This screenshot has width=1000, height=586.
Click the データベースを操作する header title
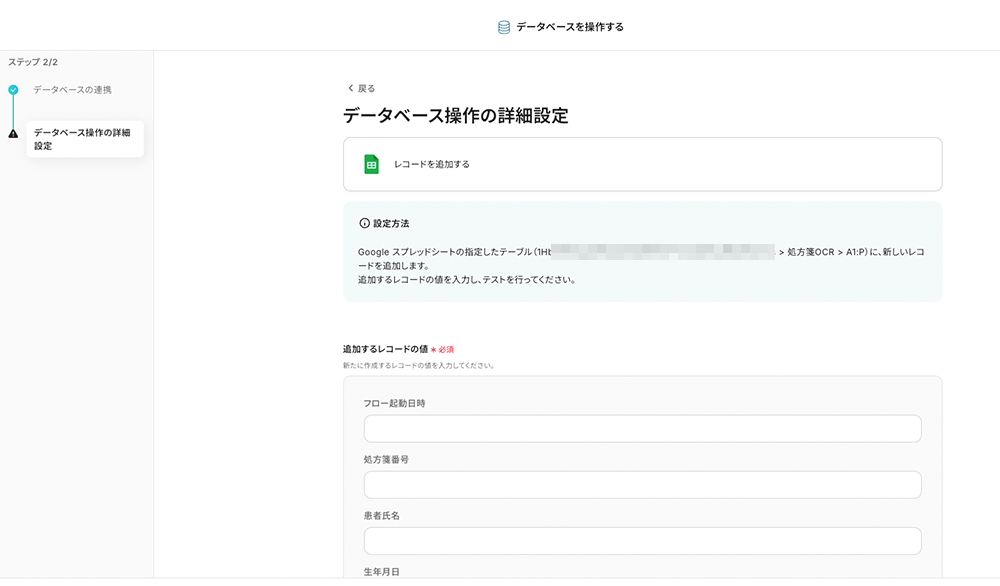pyautogui.click(x=570, y=27)
